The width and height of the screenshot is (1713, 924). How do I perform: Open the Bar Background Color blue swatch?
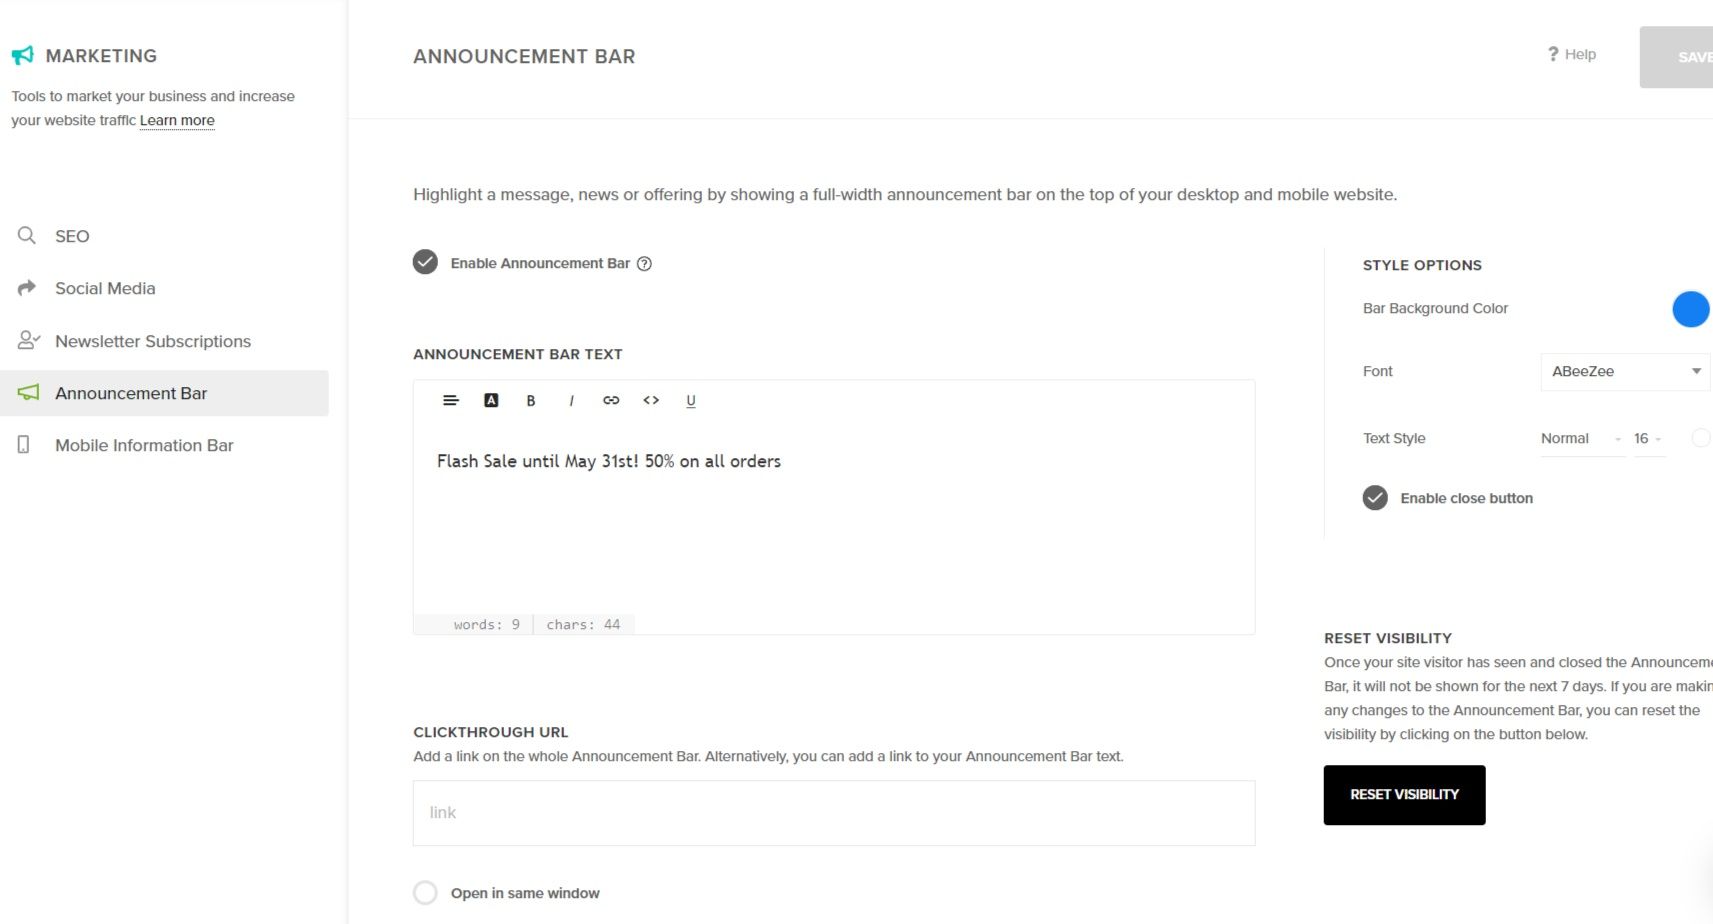[1691, 309]
